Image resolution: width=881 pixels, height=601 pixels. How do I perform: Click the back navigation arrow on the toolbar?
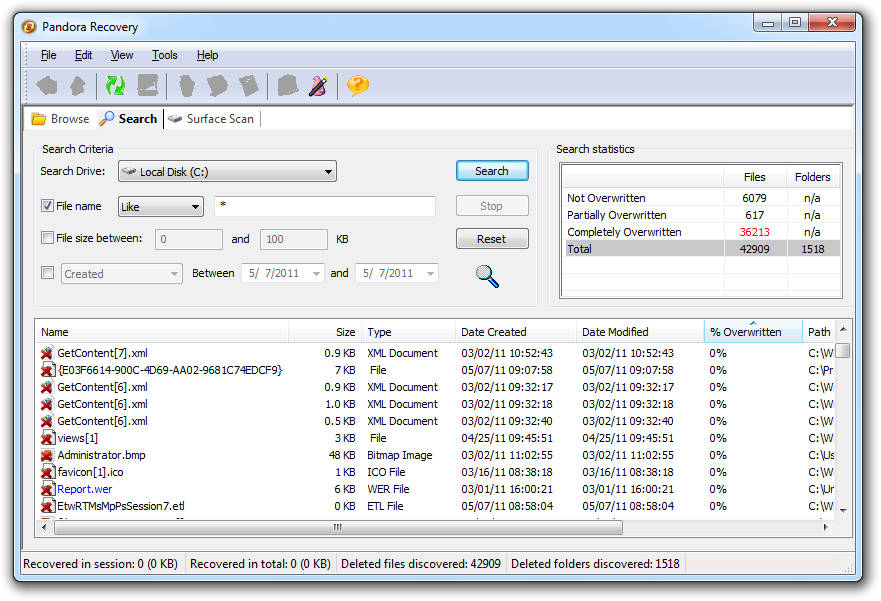47,85
